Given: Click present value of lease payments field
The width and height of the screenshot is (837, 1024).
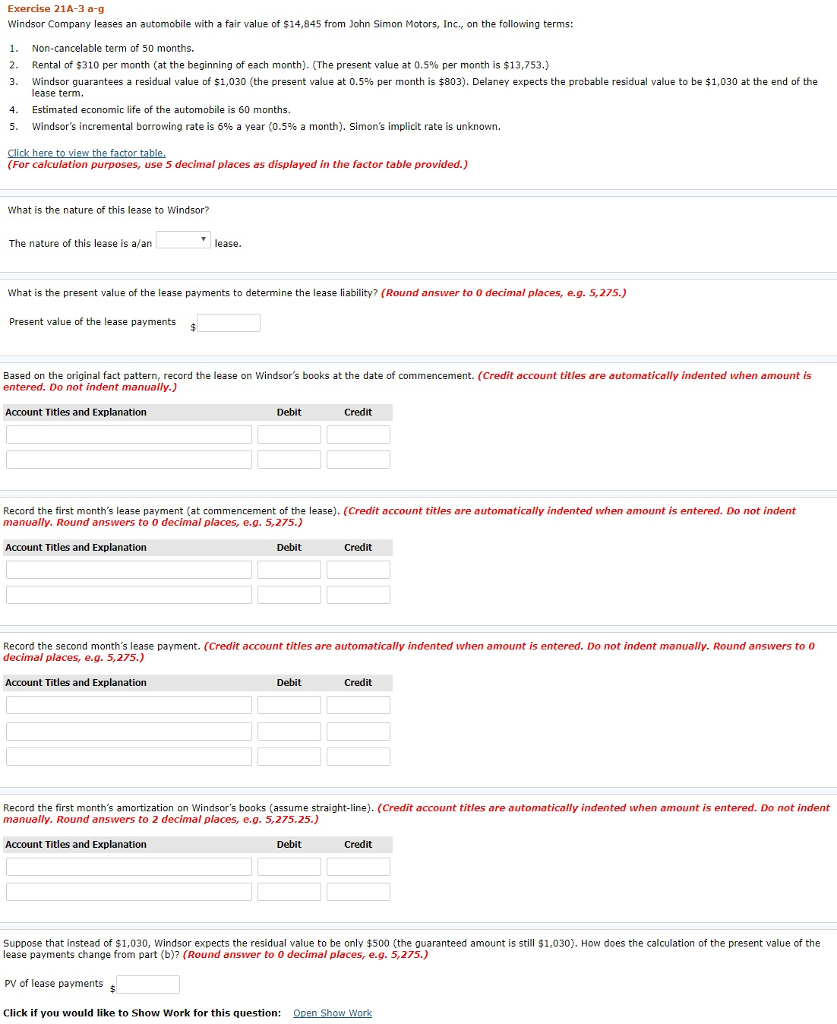Looking at the screenshot, I should click(x=229, y=323).
